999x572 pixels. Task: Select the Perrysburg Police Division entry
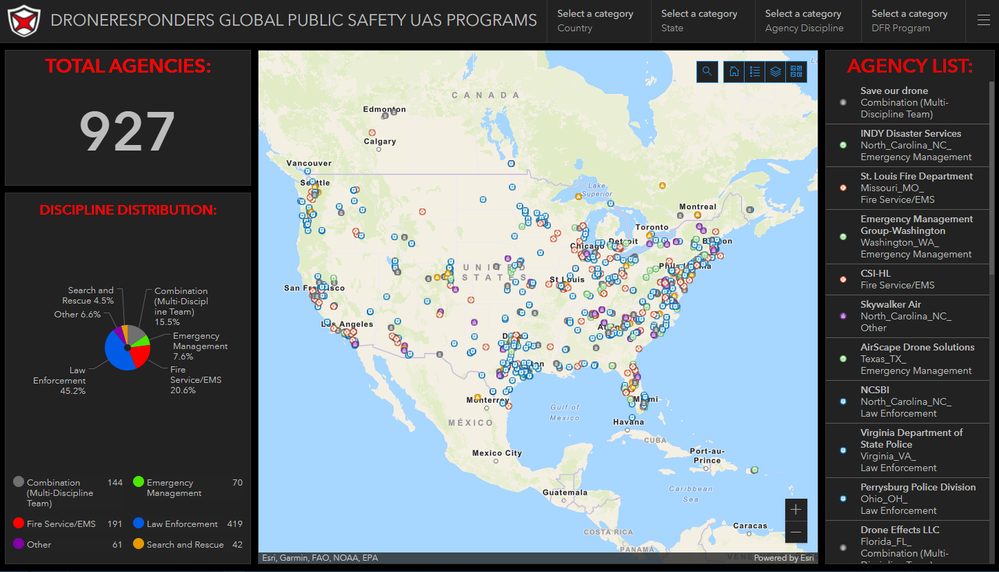coord(907,499)
